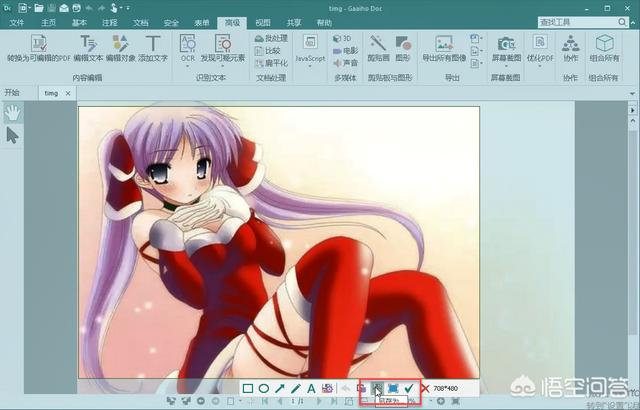Insert 3D media item
Viewport: 640px width, 410px height.
342,38
